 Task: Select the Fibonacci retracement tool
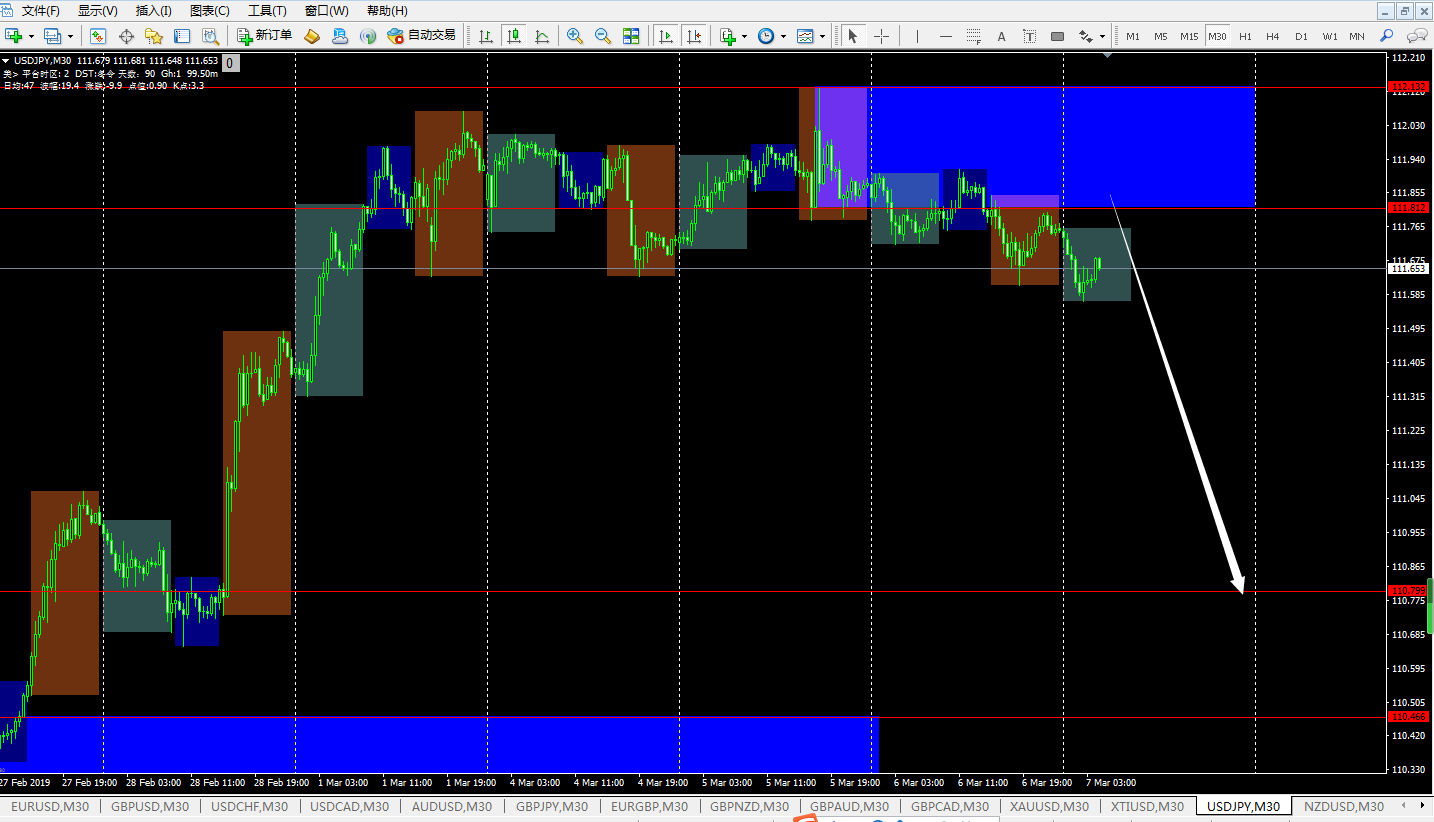(974, 36)
